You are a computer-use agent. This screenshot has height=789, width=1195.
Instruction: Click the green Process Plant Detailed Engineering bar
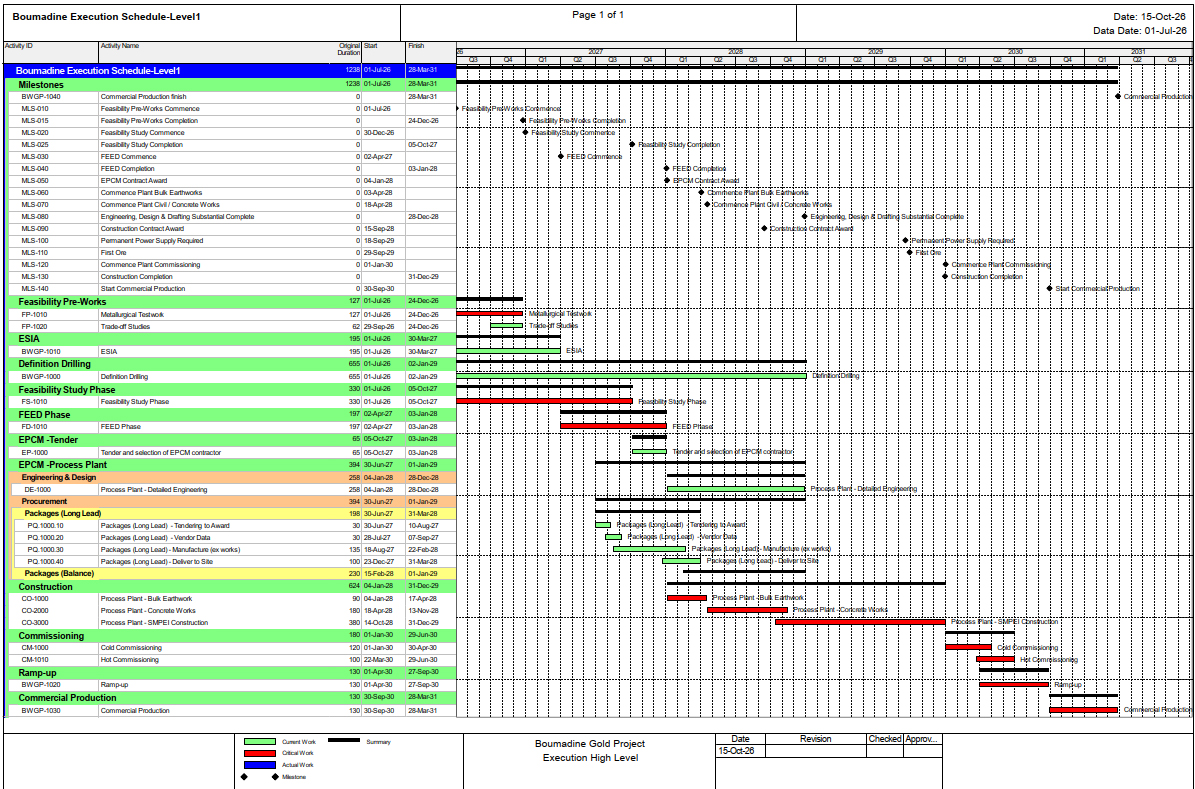coord(736,489)
